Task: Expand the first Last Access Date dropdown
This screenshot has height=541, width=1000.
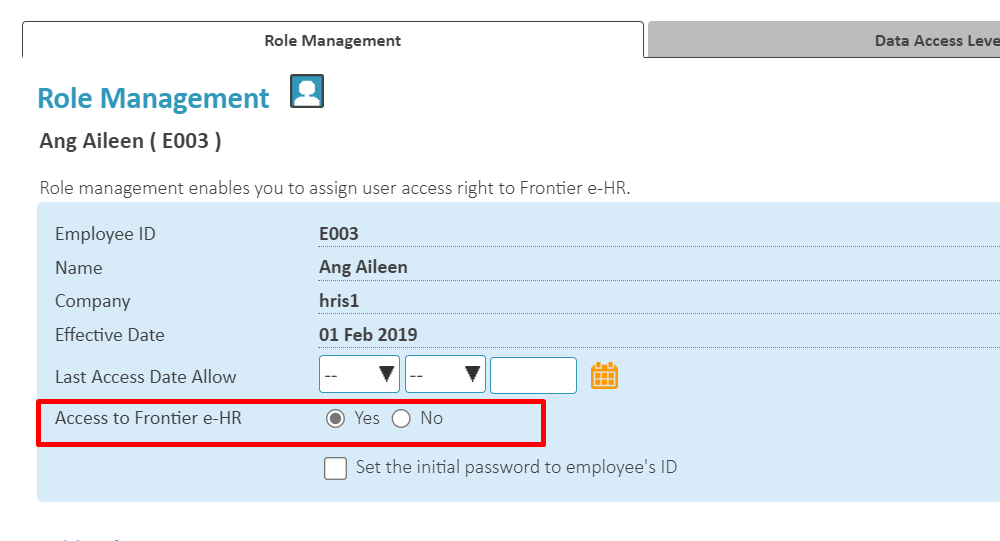Action: click(x=359, y=375)
